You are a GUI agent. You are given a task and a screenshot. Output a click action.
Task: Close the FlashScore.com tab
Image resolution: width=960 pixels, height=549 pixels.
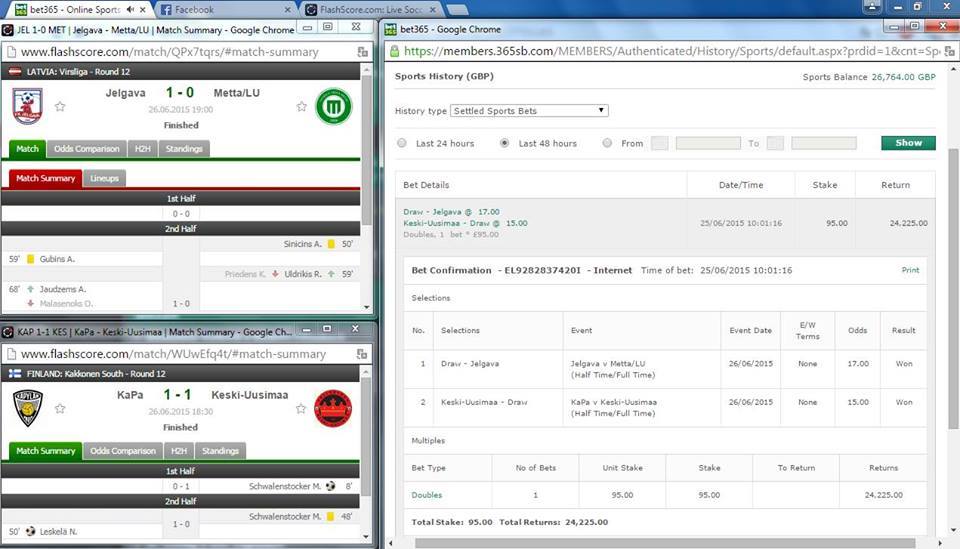point(432,10)
